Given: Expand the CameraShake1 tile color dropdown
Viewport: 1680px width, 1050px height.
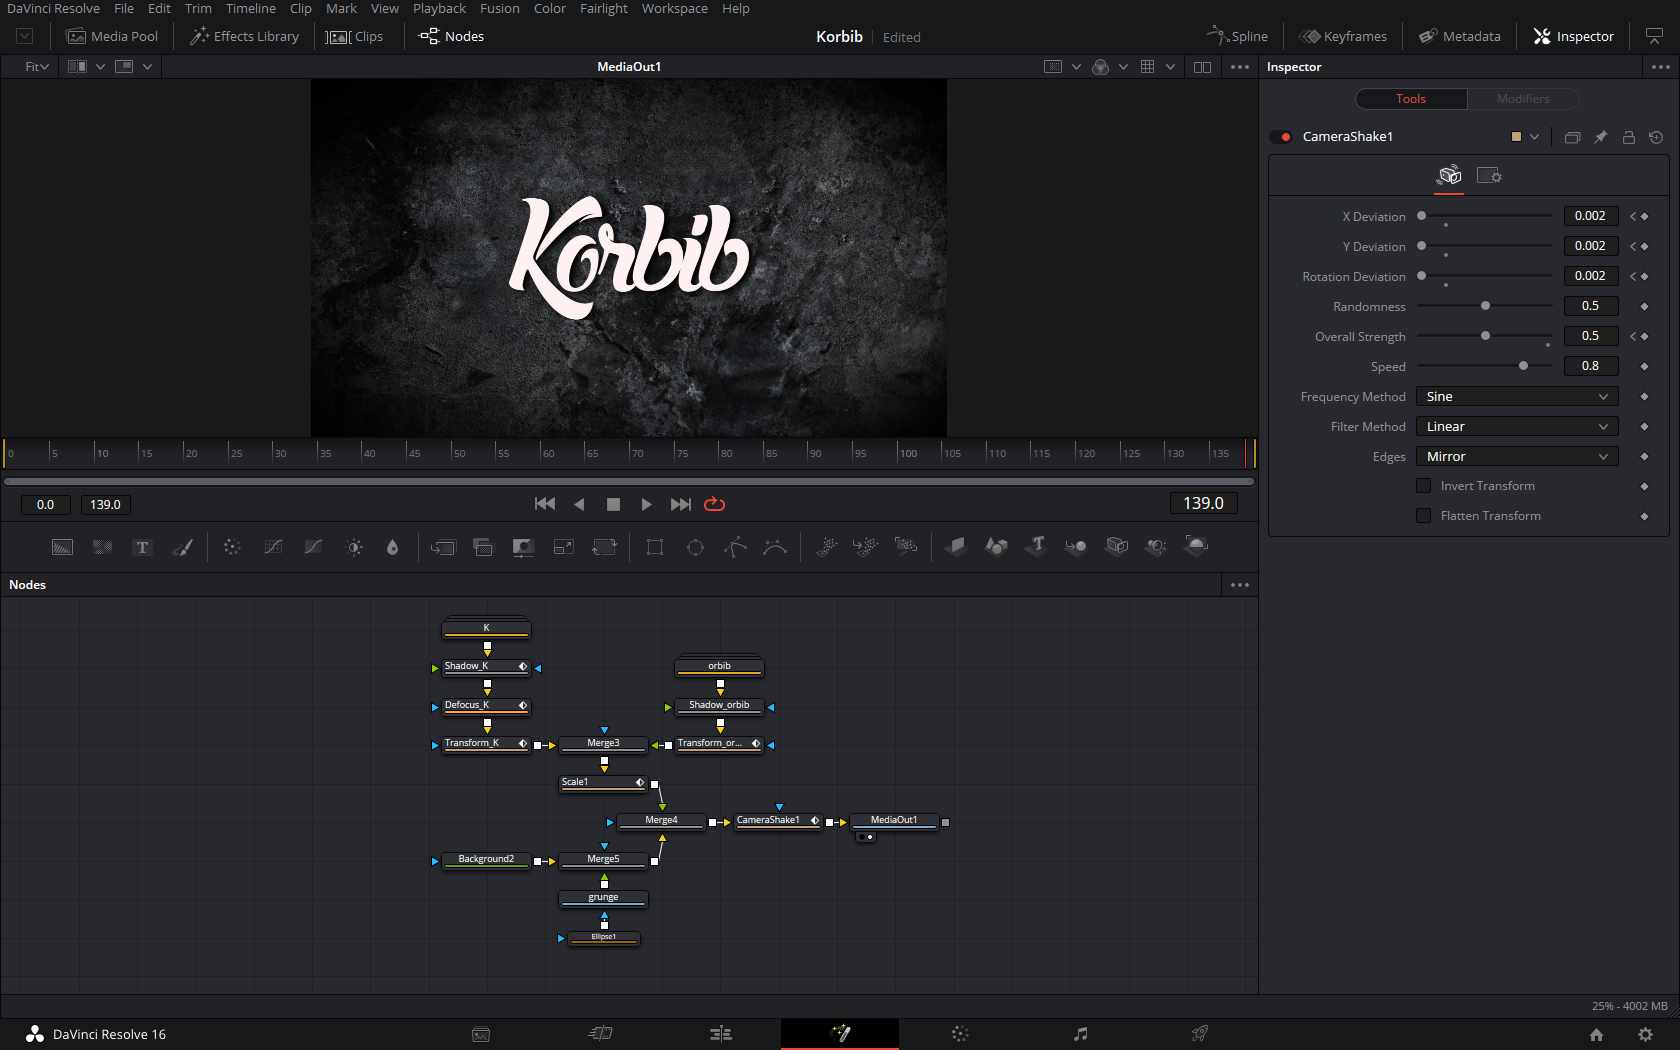Looking at the screenshot, I should pos(1534,137).
